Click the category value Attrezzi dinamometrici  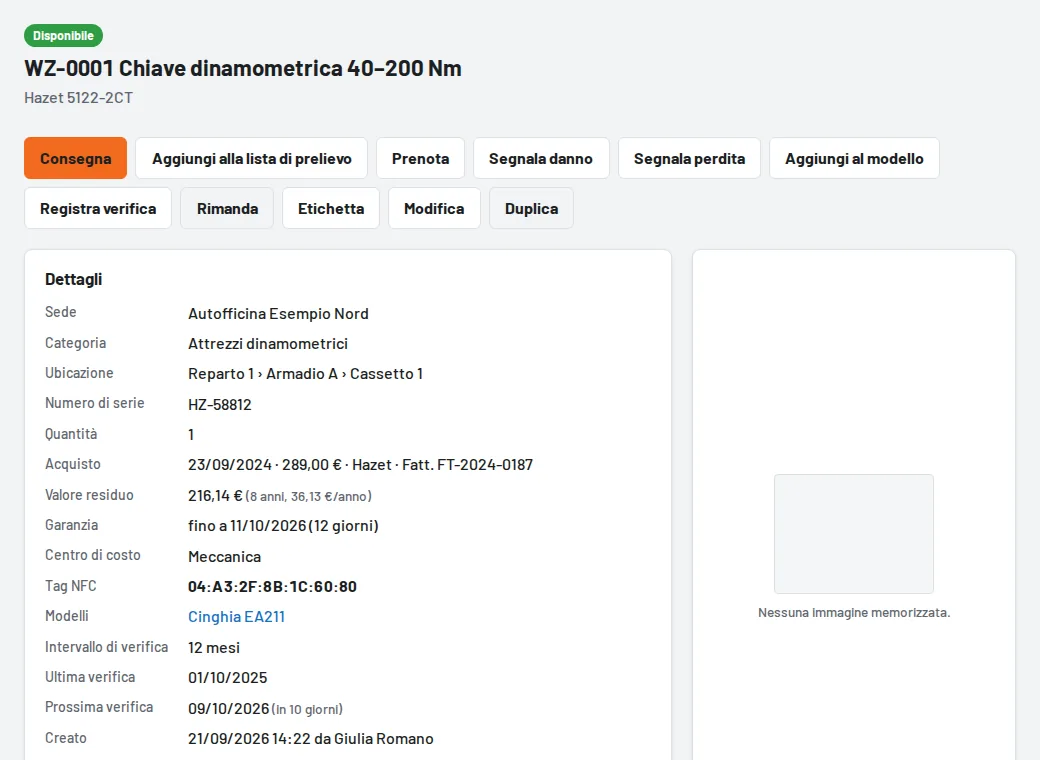click(268, 344)
